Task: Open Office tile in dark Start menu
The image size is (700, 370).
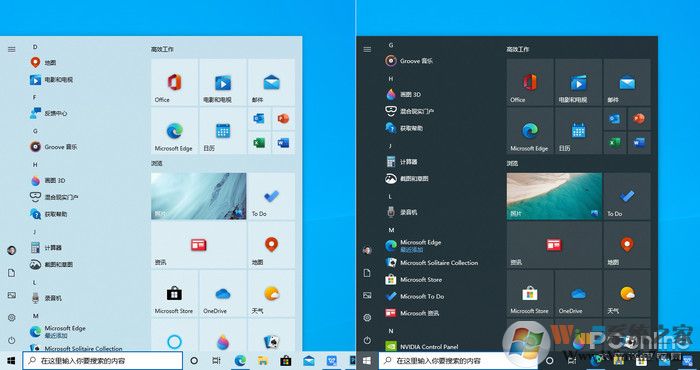Action: pyautogui.click(x=530, y=83)
